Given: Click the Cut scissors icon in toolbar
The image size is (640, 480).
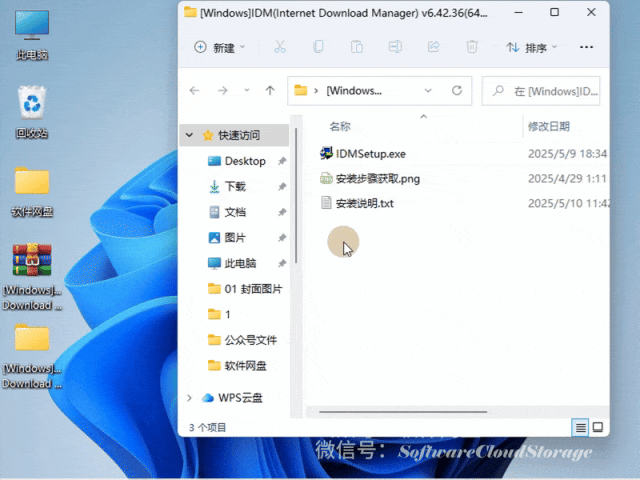Looking at the screenshot, I should click(x=280, y=47).
